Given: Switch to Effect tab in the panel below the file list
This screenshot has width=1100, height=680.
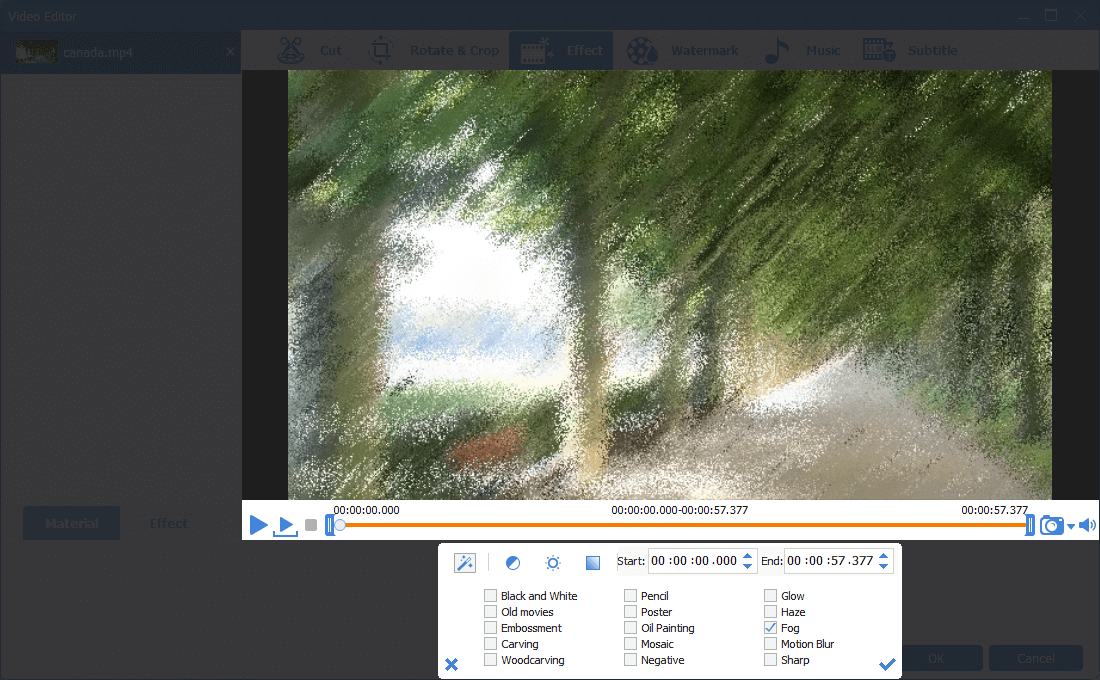Looking at the screenshot, I should coord(168,524).
